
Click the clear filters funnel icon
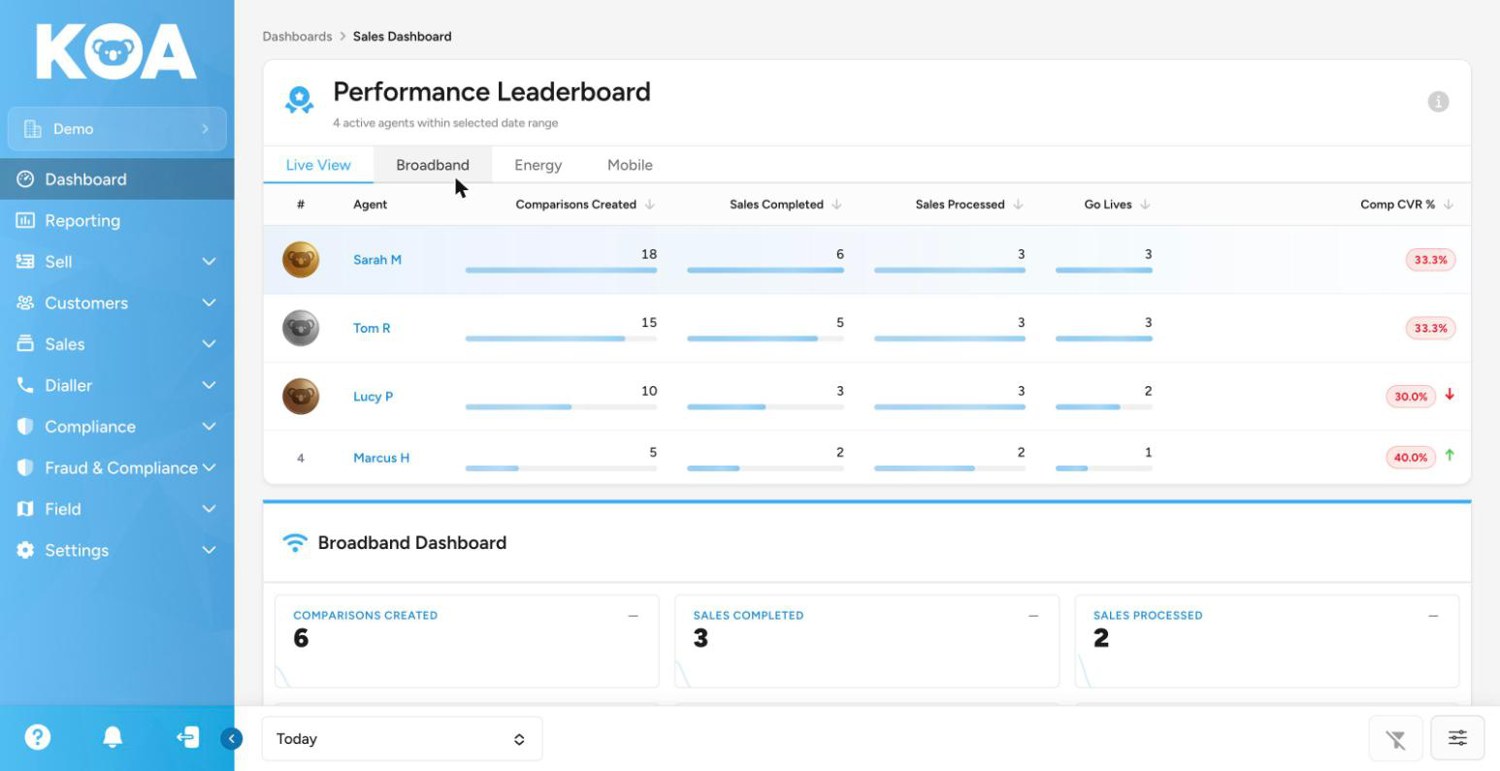point(1396,739)
